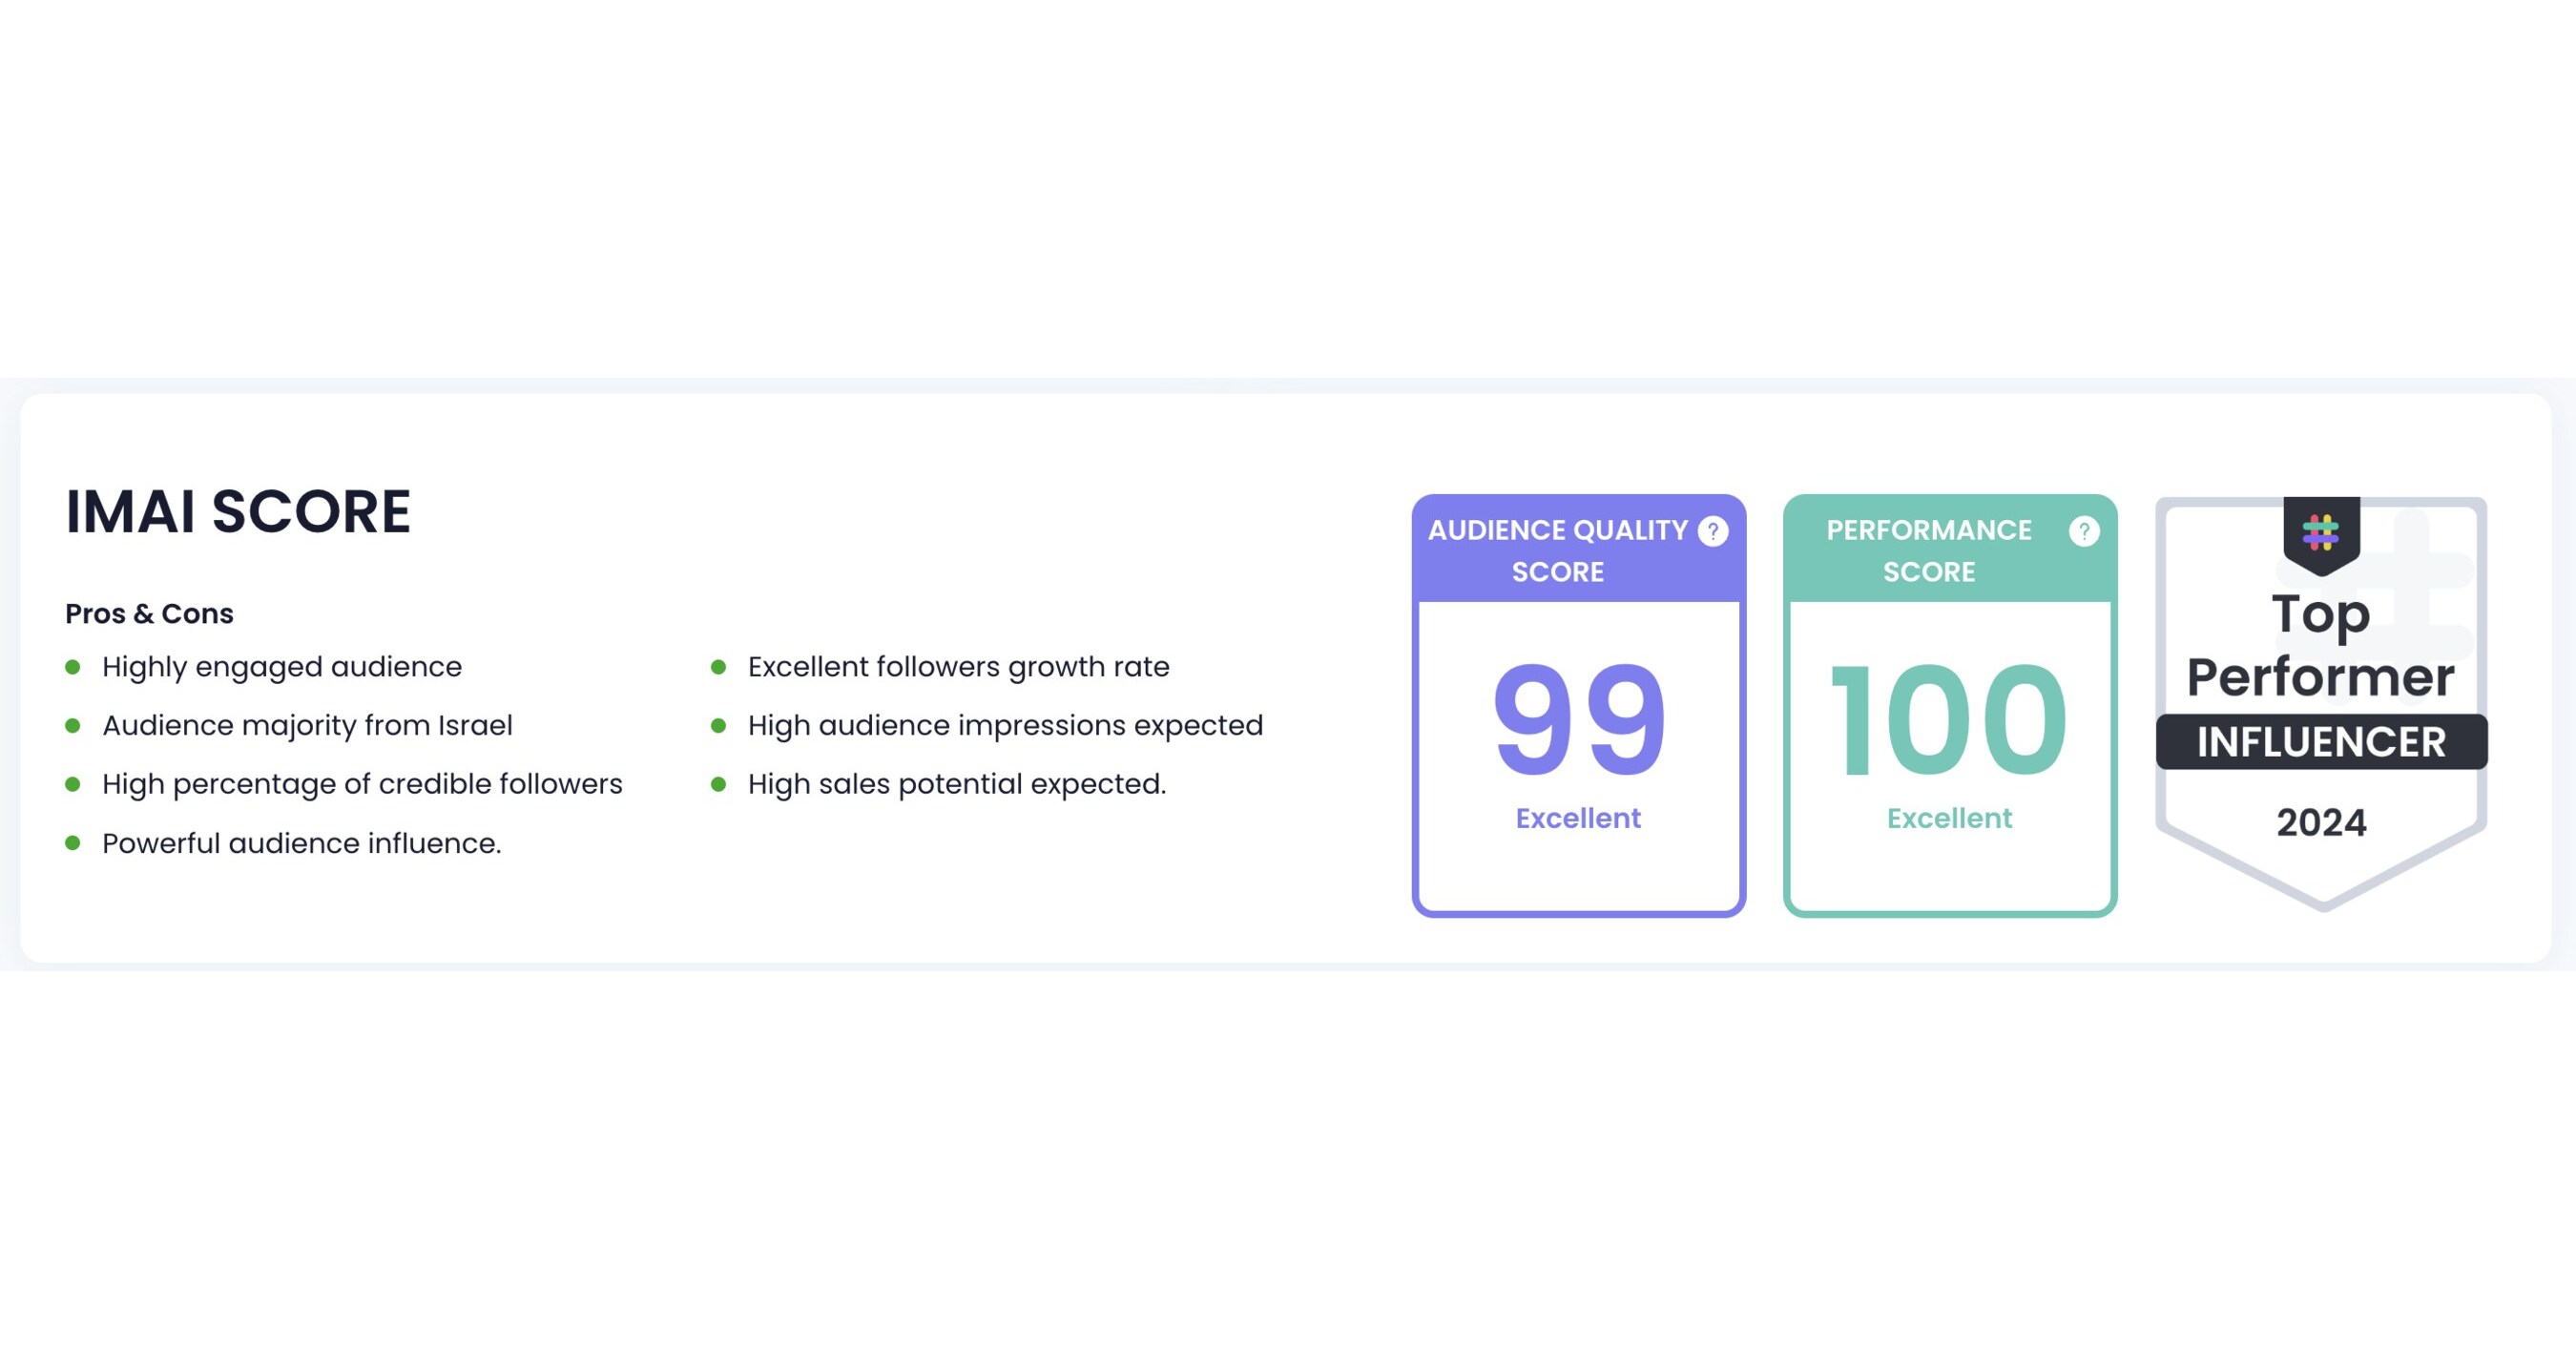Select the INFLUENCER label on the badge
Screen dimensions: 2576x1349
click(x=2322, y=741)
